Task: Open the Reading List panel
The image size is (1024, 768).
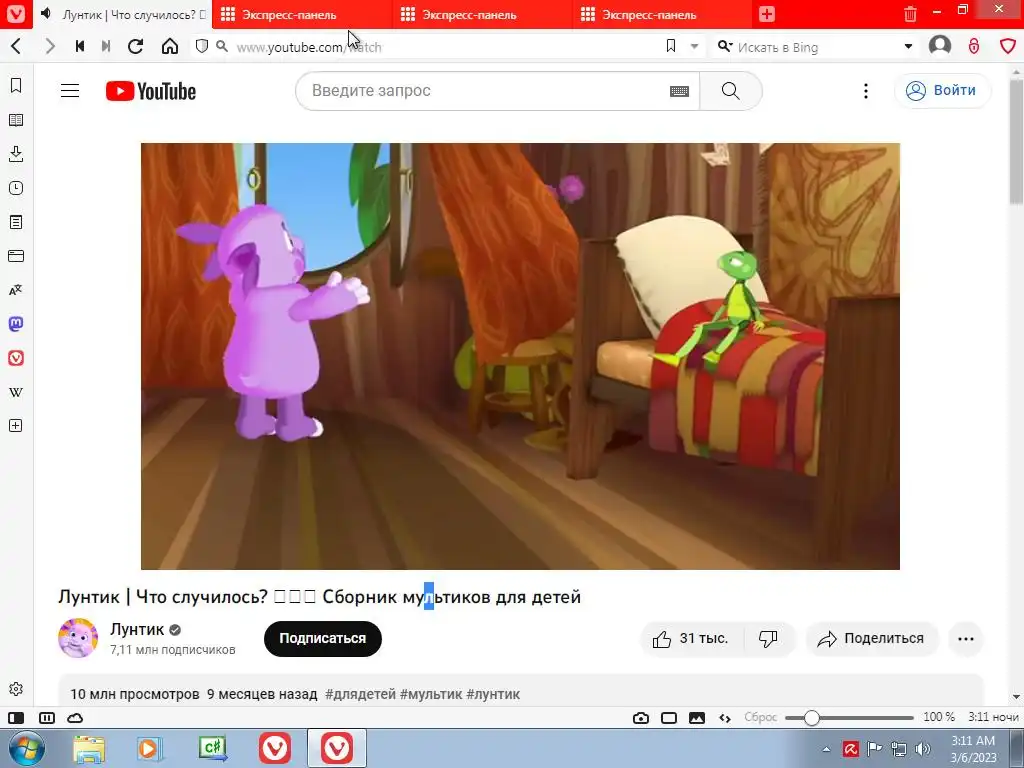Action: (x=16, y=120)
